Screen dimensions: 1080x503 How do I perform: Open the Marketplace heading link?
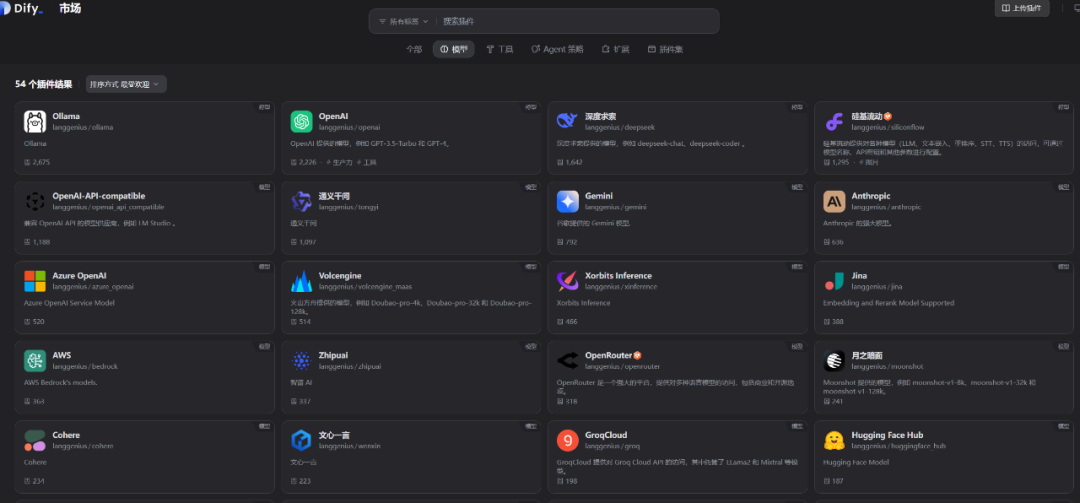coord(70,8)
